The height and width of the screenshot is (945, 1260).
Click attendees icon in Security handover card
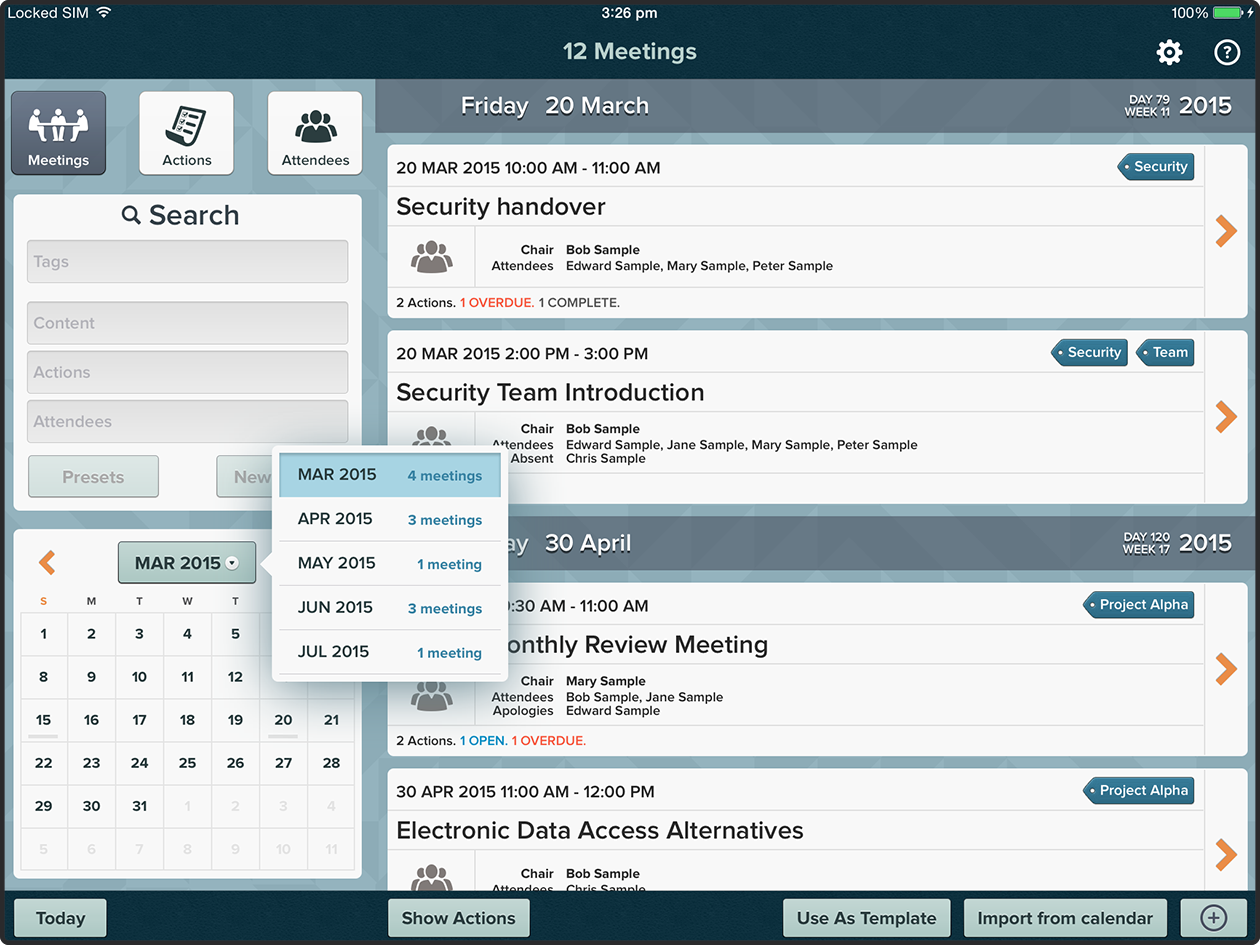point(431,257)
